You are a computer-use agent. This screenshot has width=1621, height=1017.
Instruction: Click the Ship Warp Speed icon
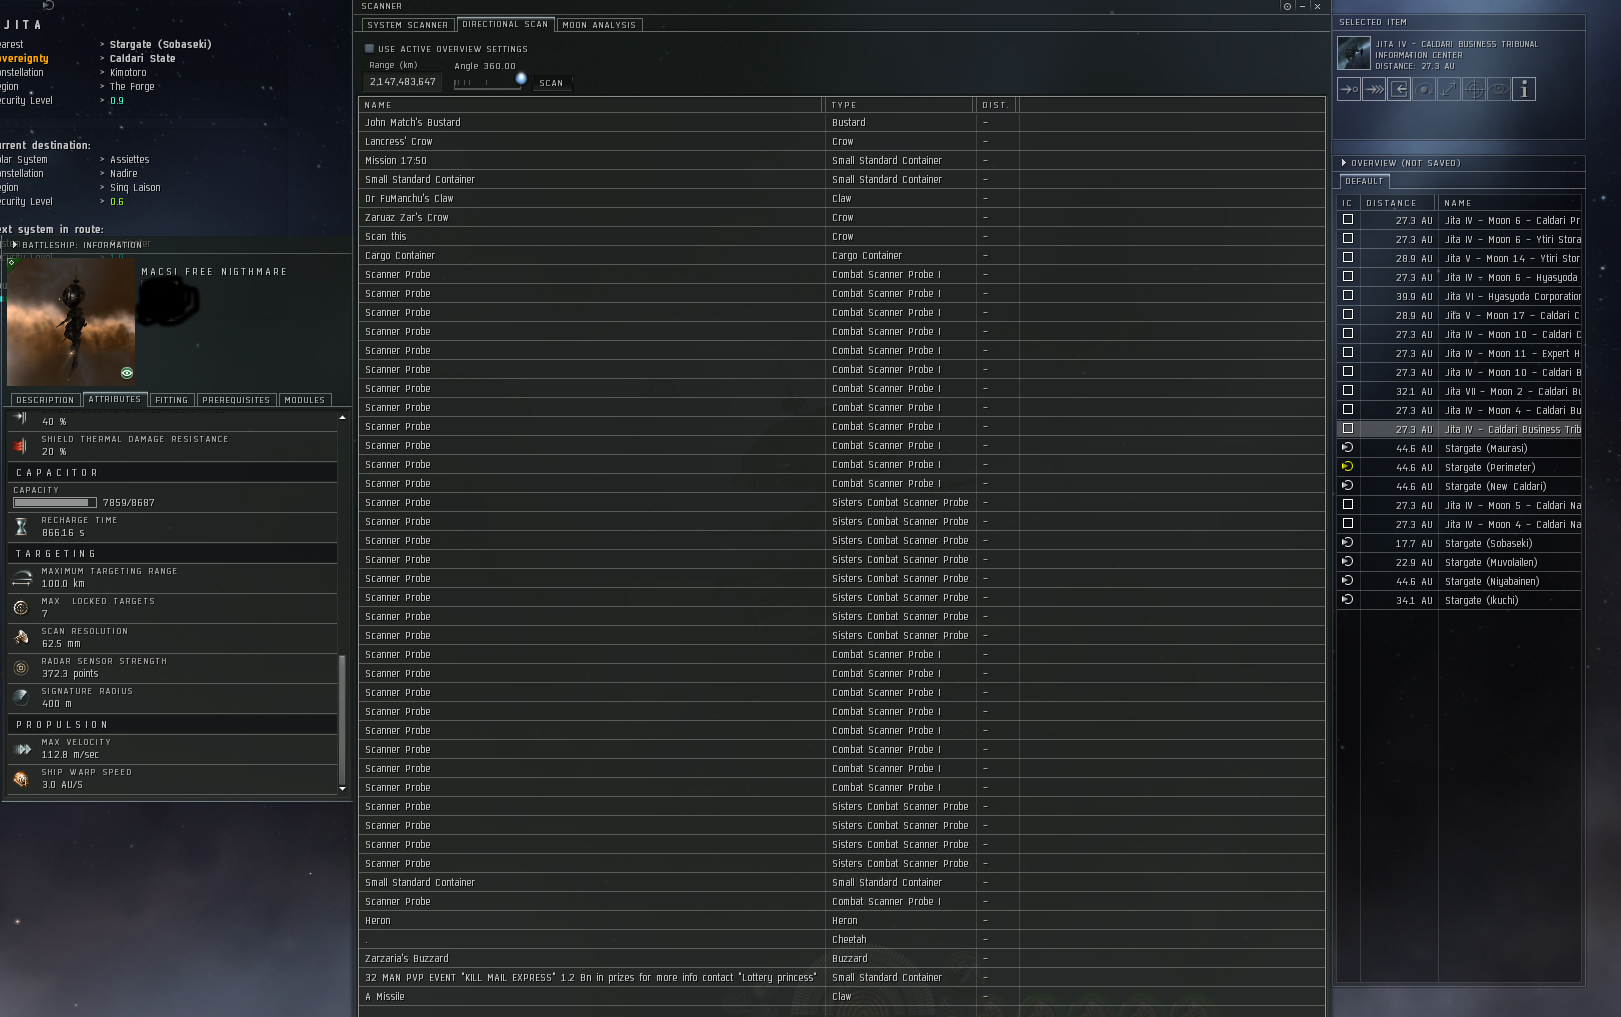point(21,779)
